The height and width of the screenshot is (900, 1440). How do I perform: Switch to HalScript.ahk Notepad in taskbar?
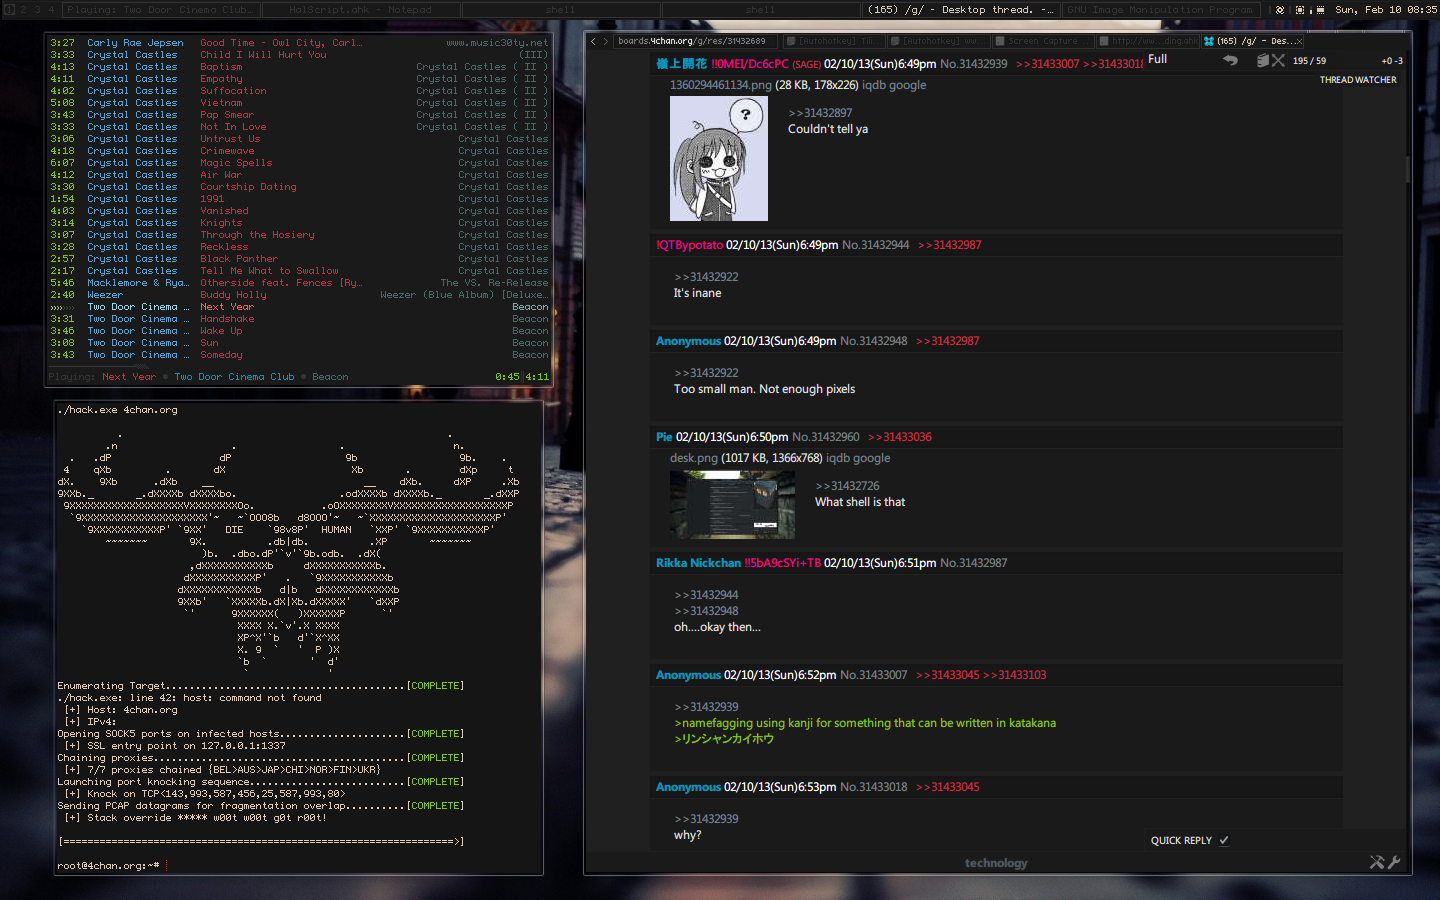[x=360, y=10]
